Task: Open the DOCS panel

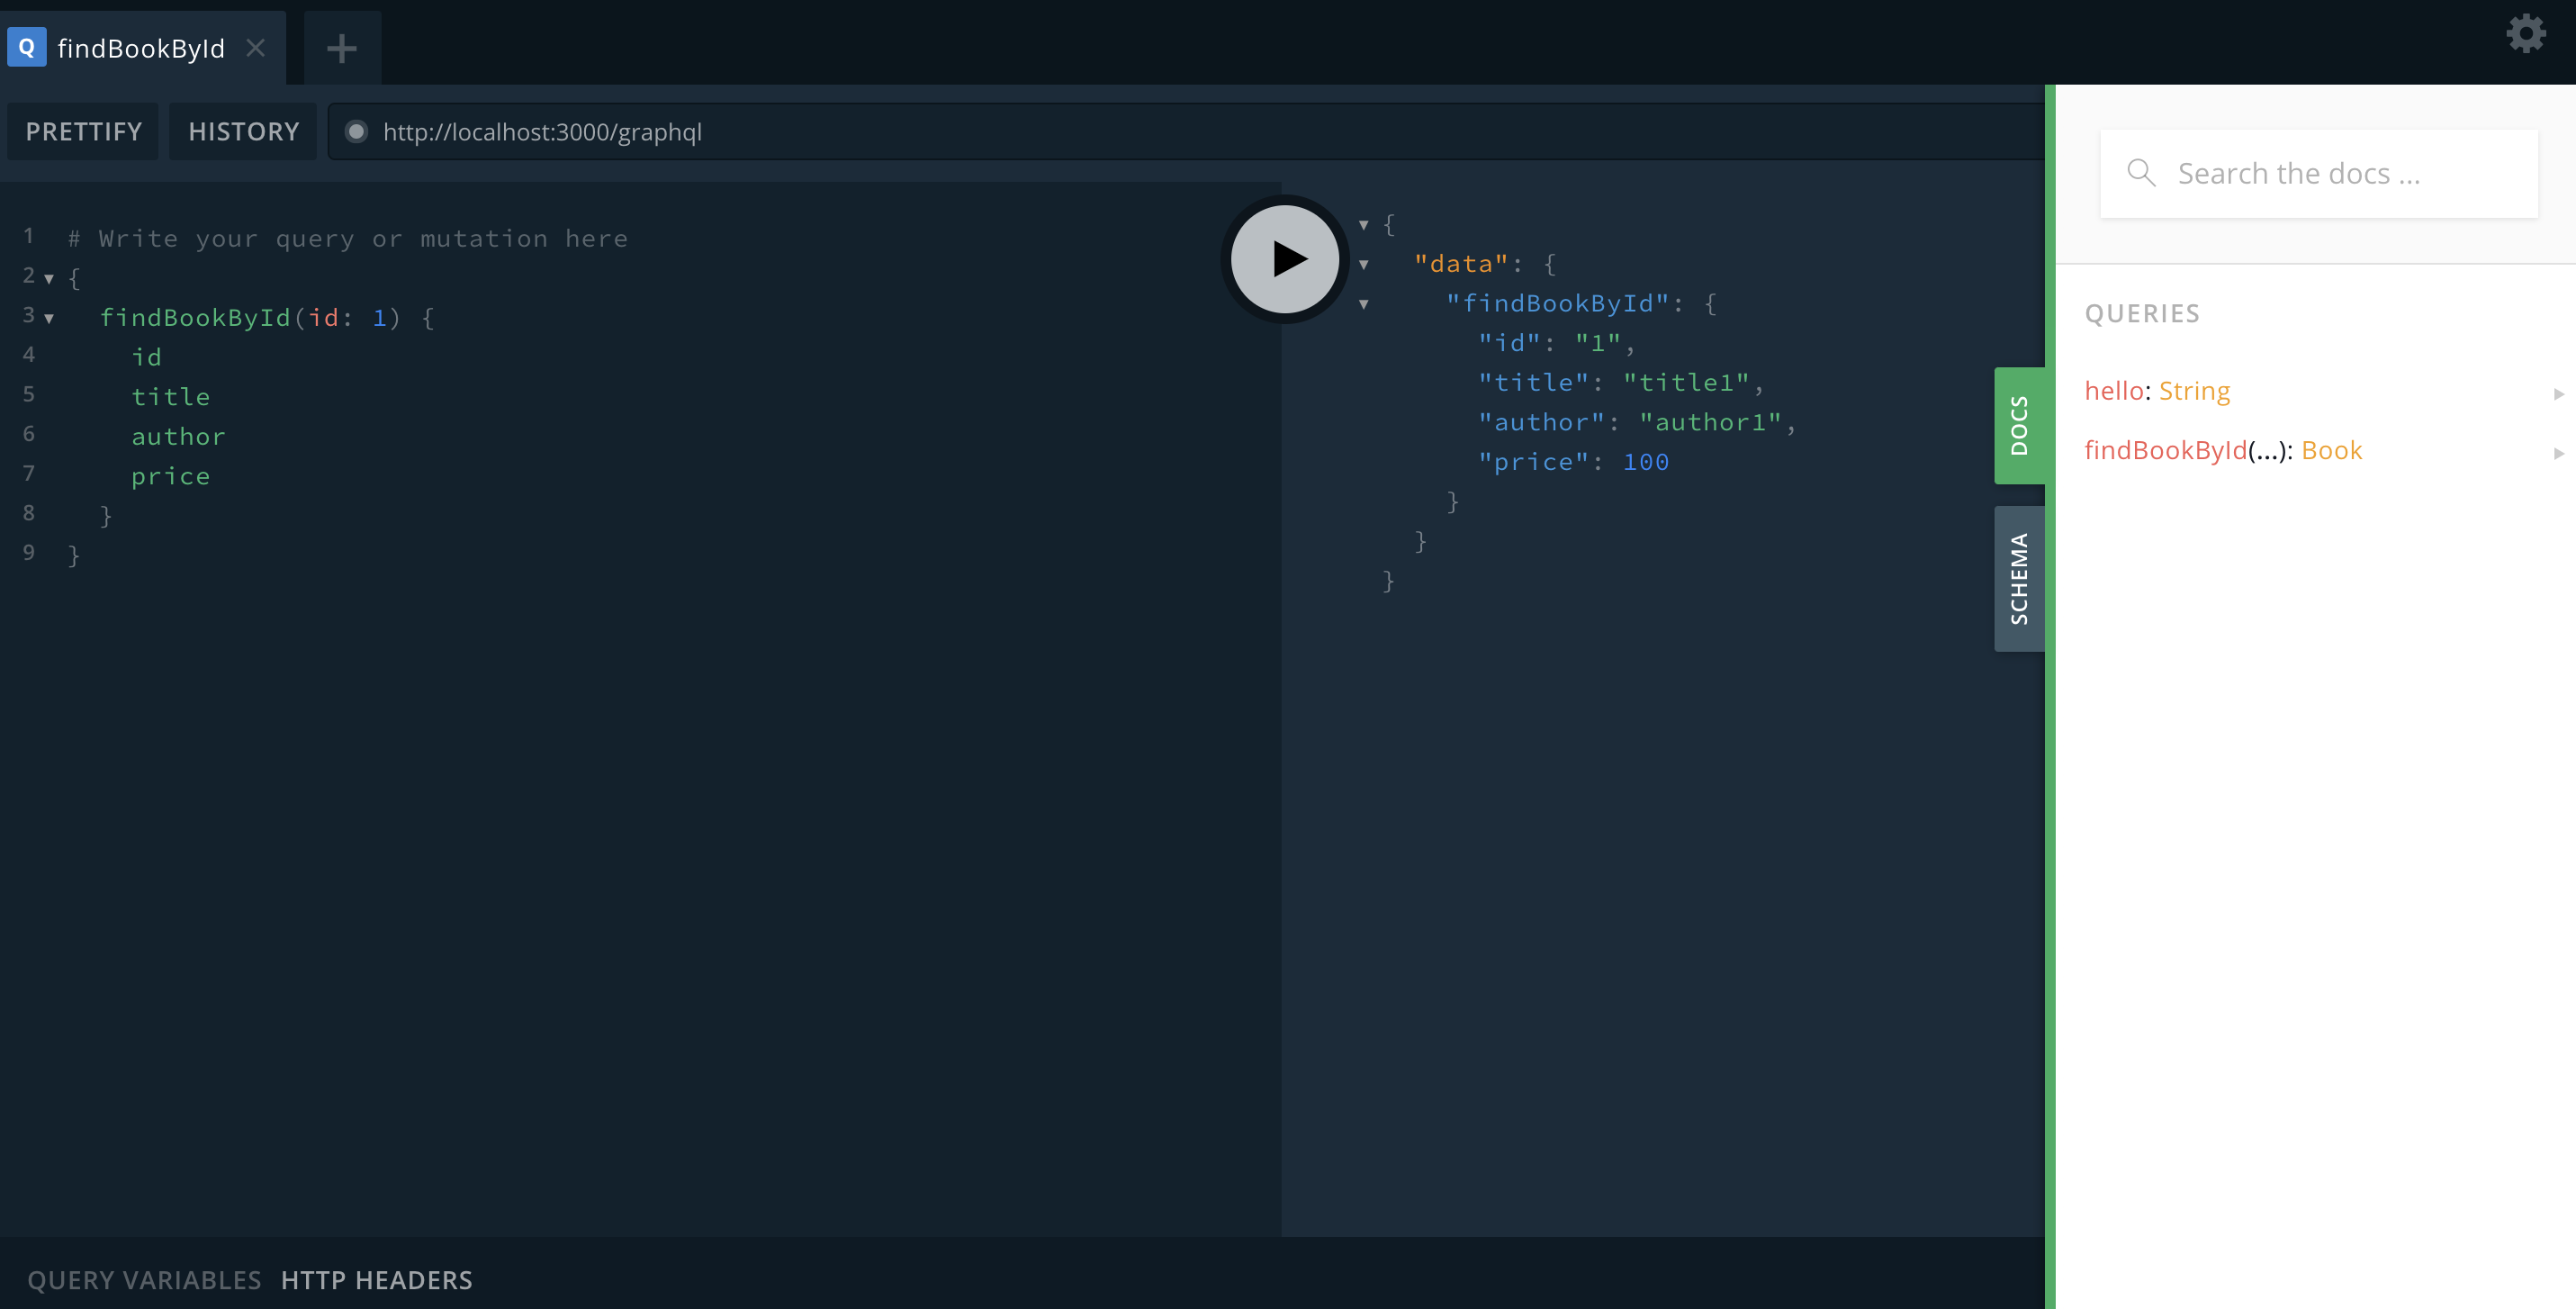Action: click(x=2017, y=424)
